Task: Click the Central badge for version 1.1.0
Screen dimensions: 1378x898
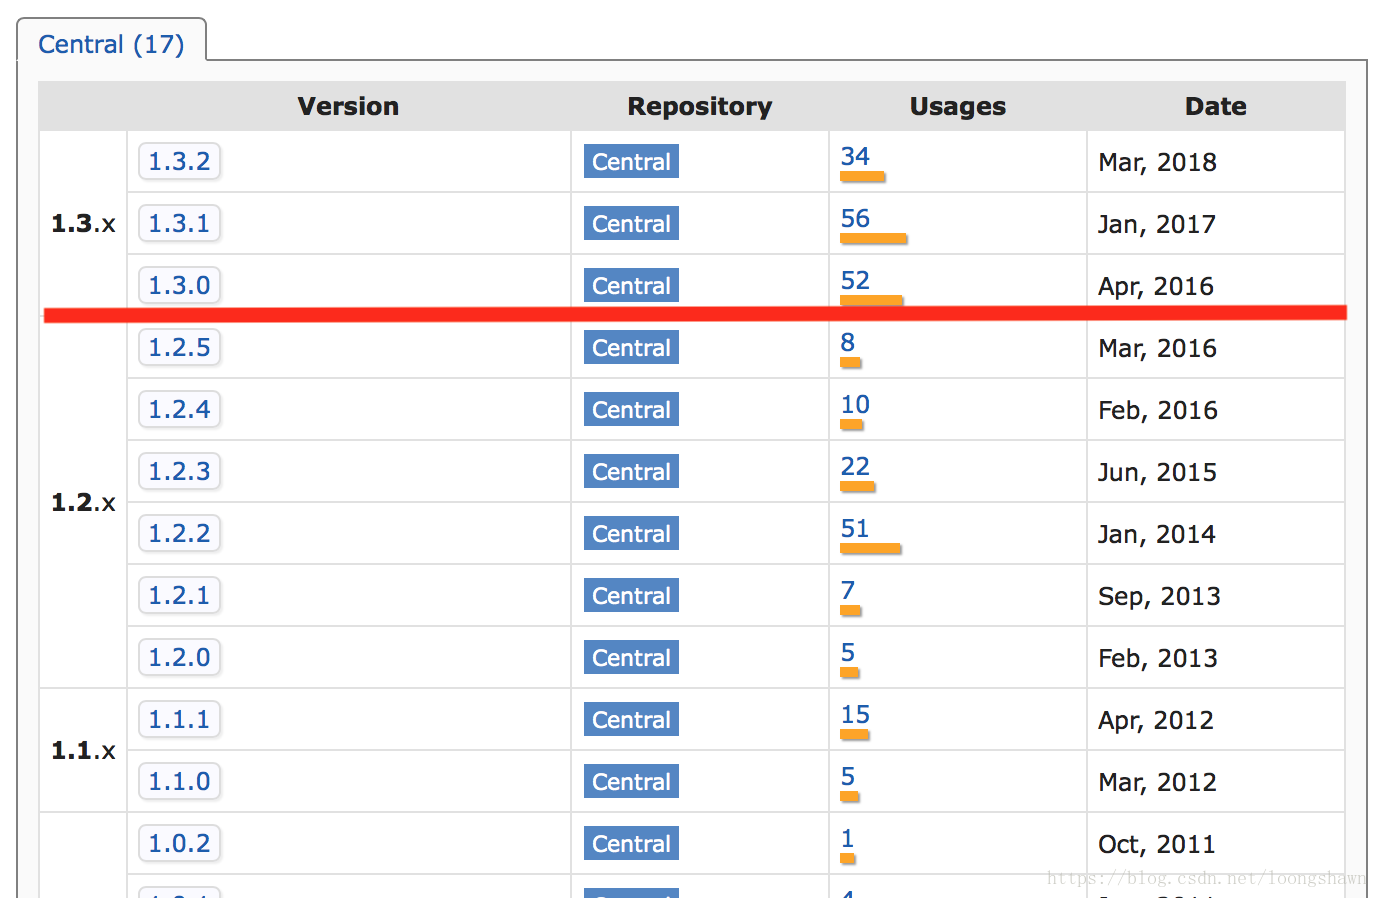Action: click(631, 781)
